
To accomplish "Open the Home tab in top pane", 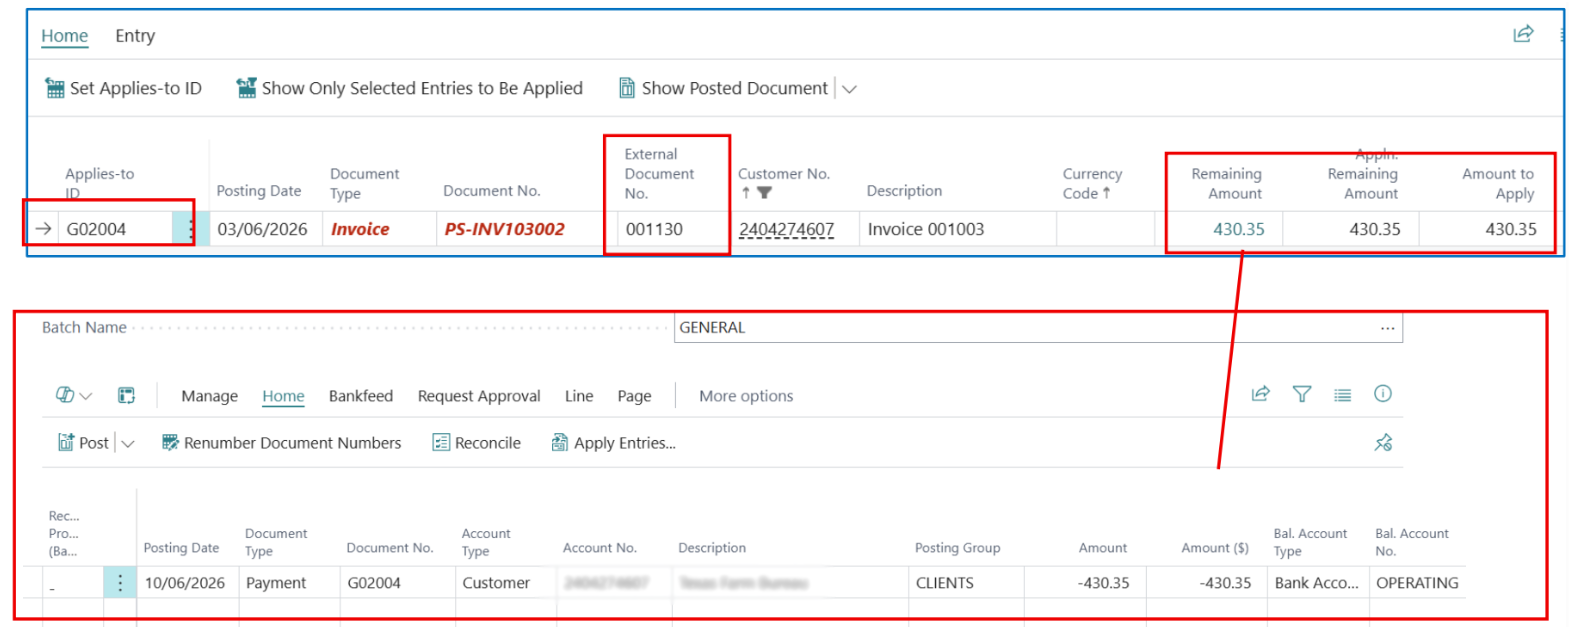I will tap(65, 36).
